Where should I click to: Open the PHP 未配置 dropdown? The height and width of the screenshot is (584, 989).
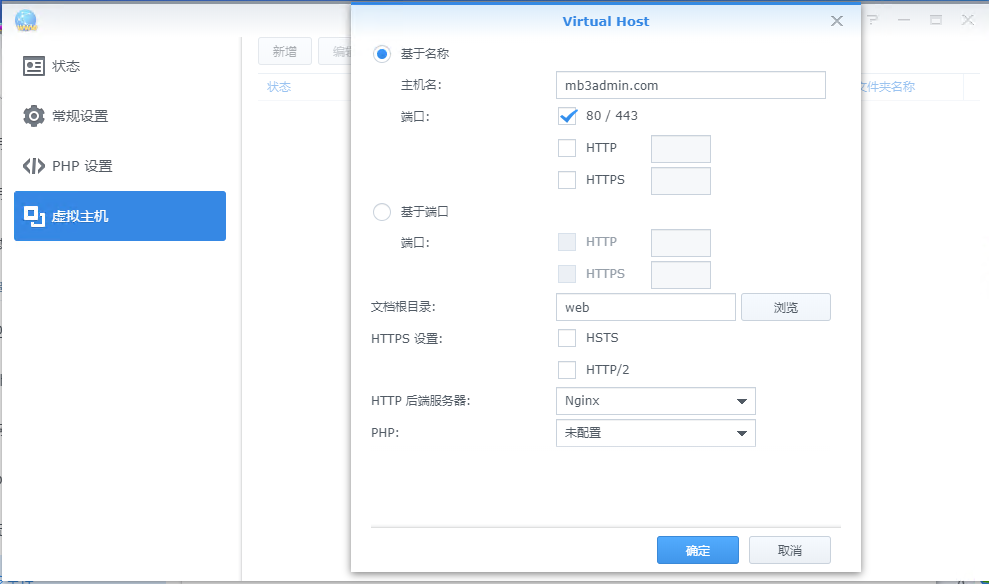[655, 433]
